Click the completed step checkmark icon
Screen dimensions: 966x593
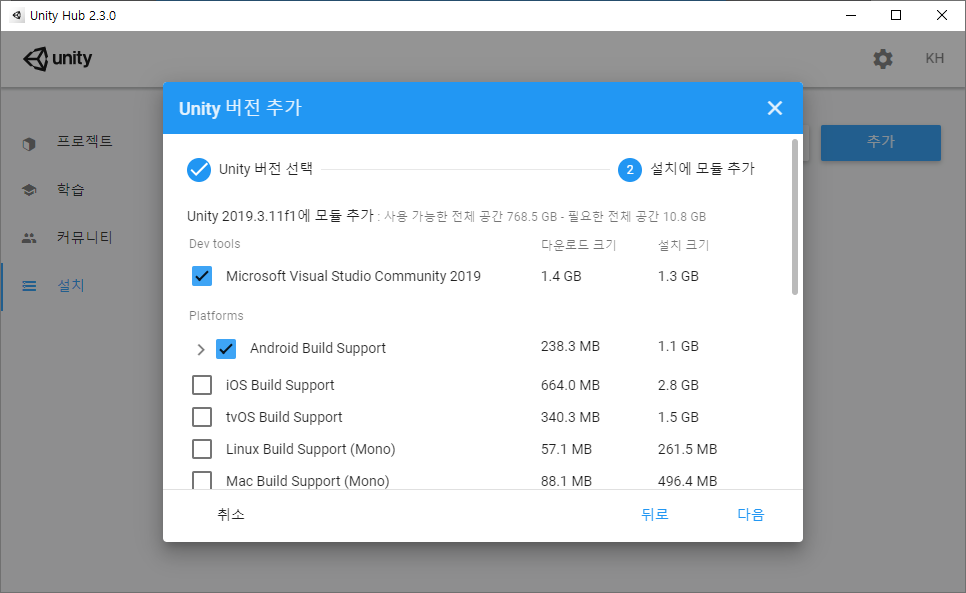(198, 169)
